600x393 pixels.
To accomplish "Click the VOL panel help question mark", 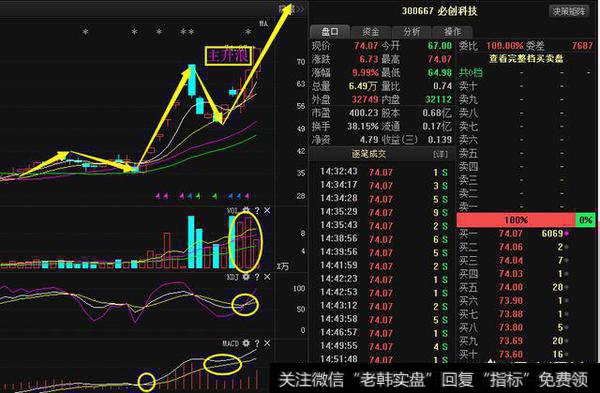I will [257, 210].
